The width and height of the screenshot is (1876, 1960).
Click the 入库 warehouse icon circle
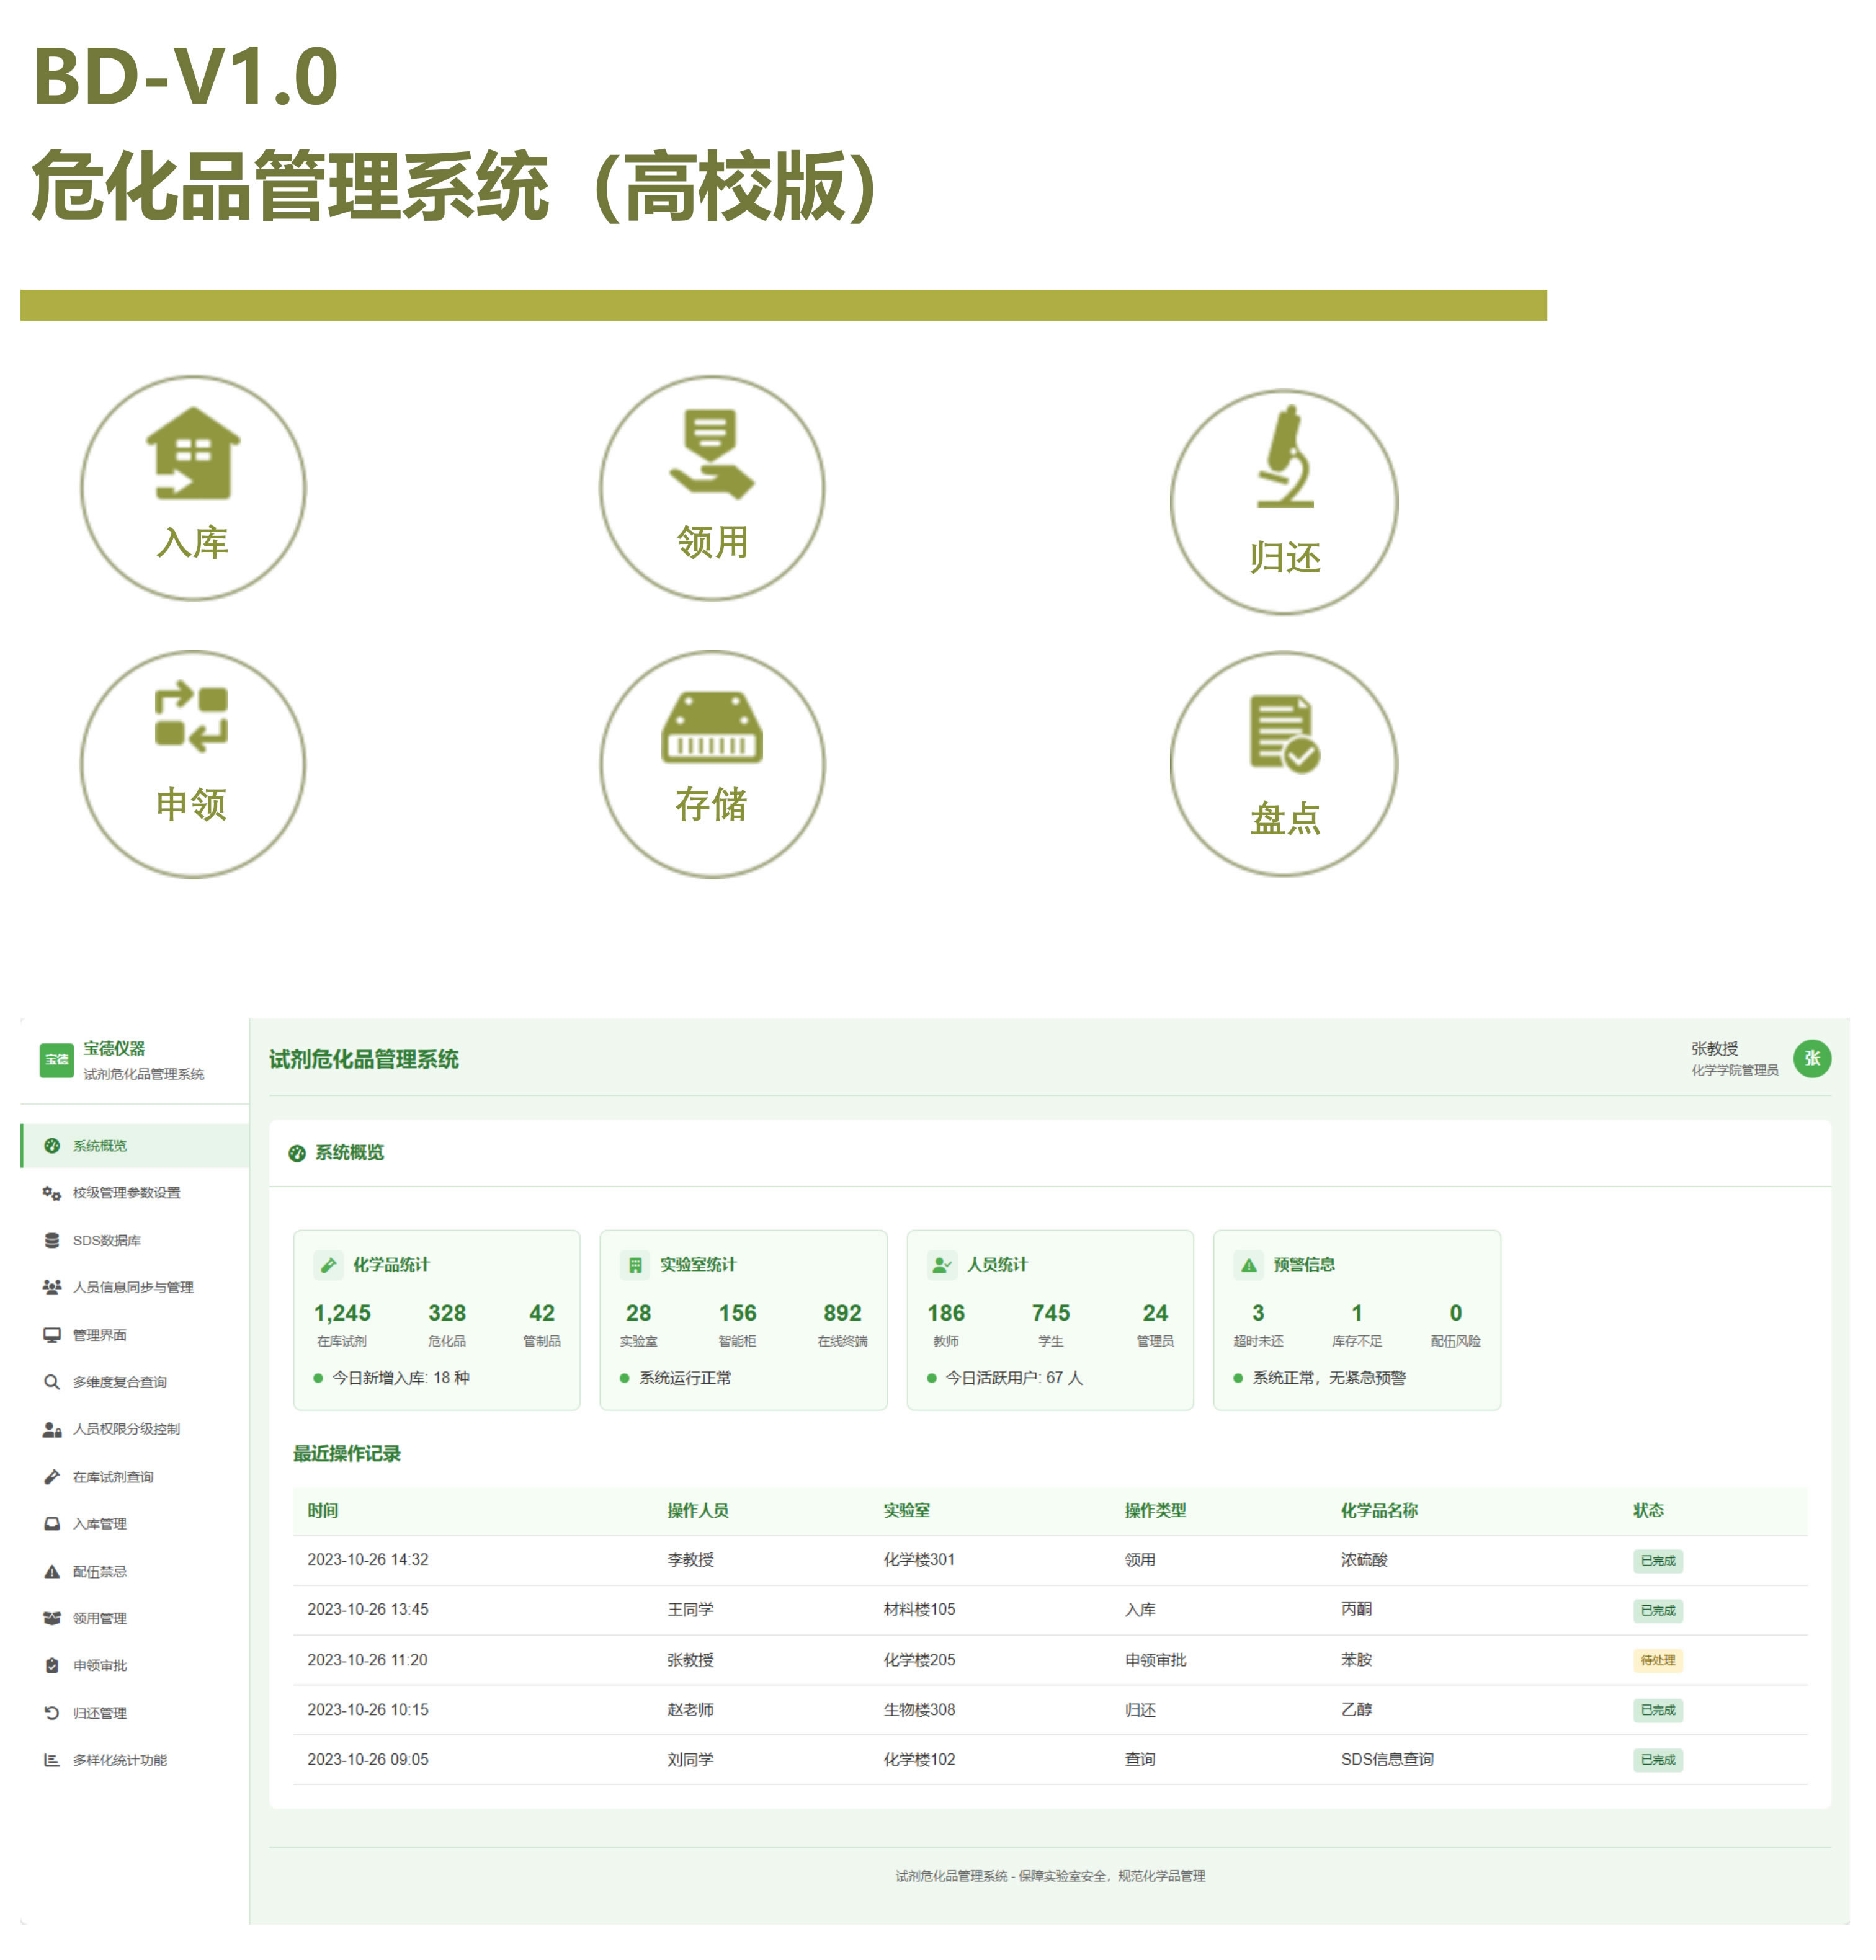[193, 488]
